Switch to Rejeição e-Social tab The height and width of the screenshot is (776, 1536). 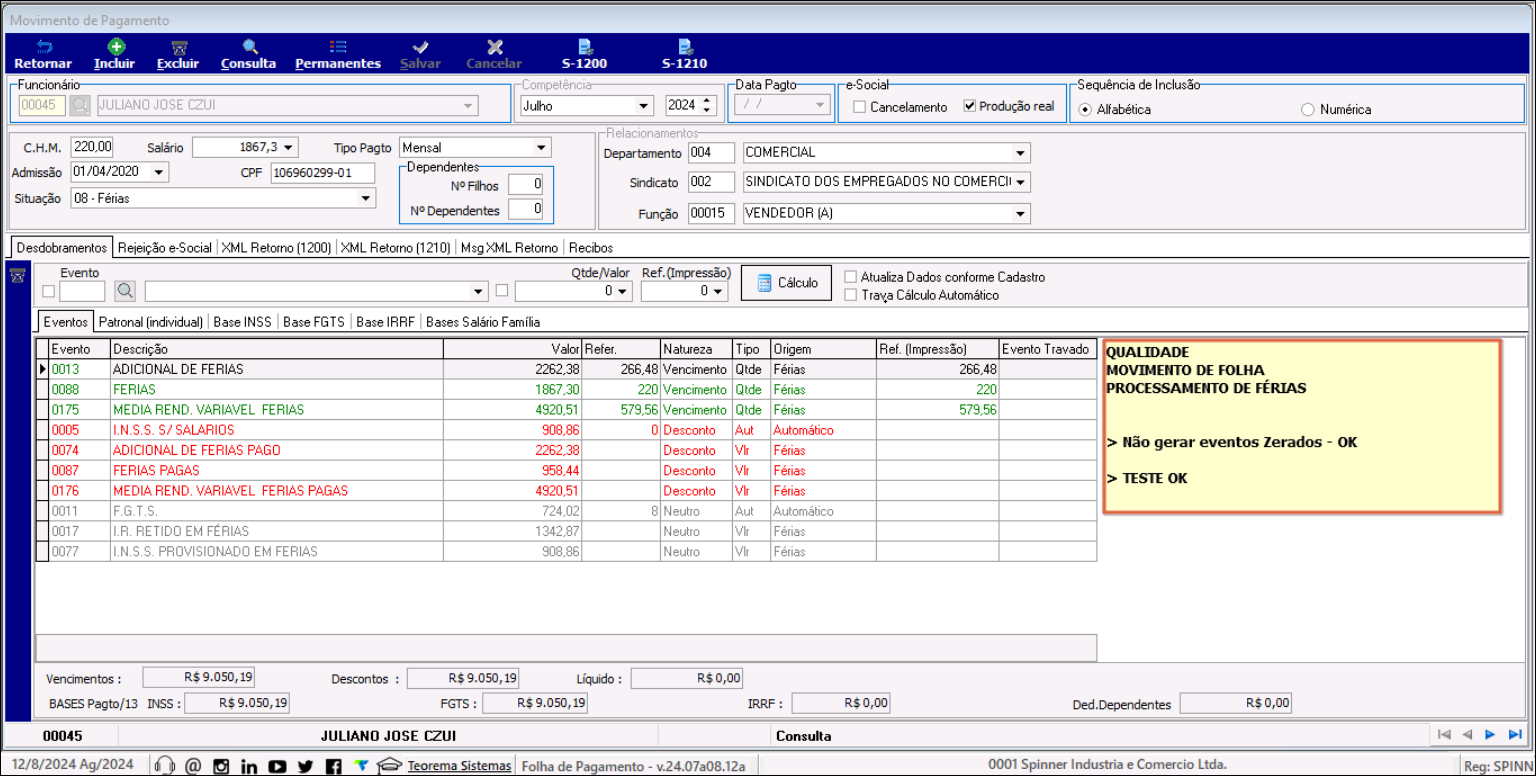164,247
